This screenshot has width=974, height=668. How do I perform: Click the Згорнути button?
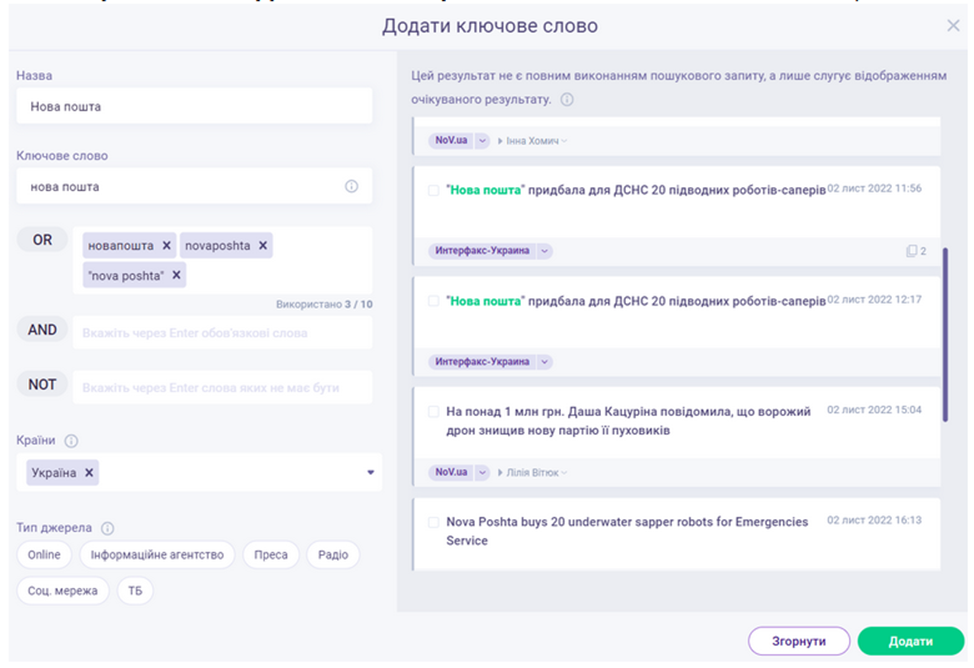point(798,641)
